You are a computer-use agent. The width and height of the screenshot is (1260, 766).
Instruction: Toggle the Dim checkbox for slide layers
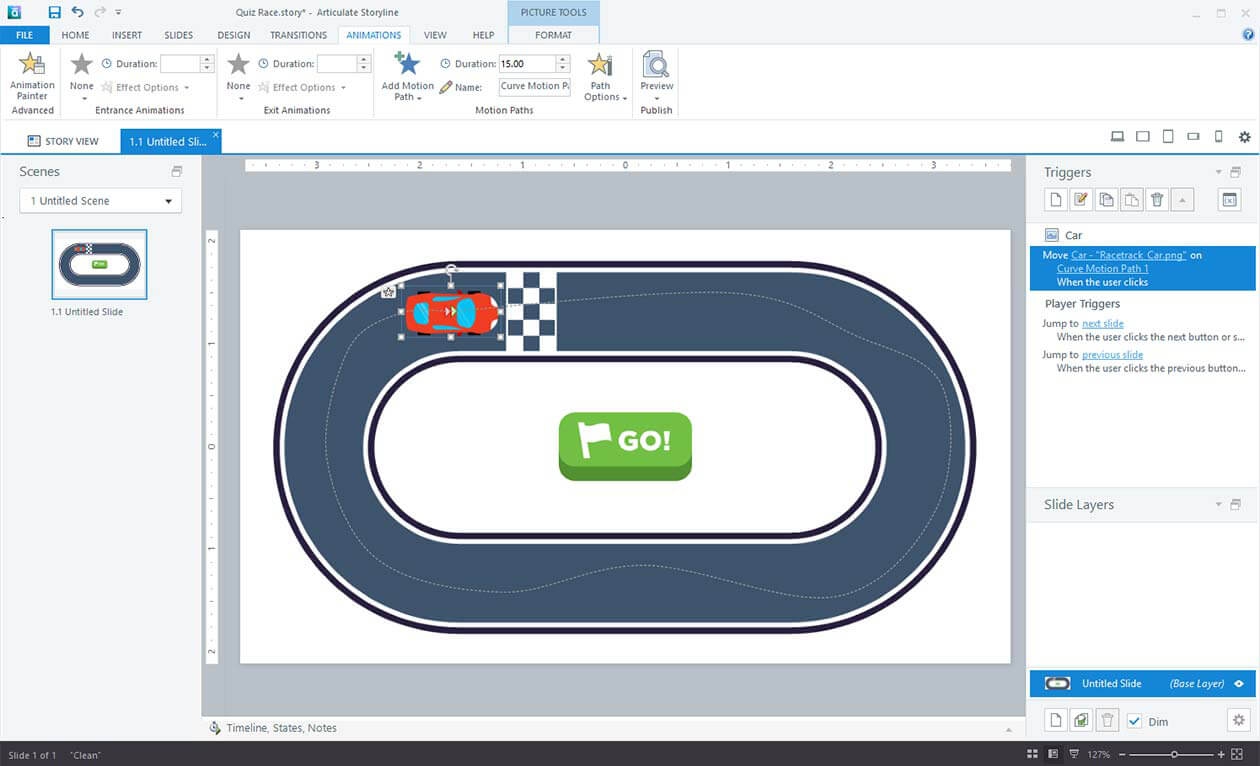tap(1134, 721)
